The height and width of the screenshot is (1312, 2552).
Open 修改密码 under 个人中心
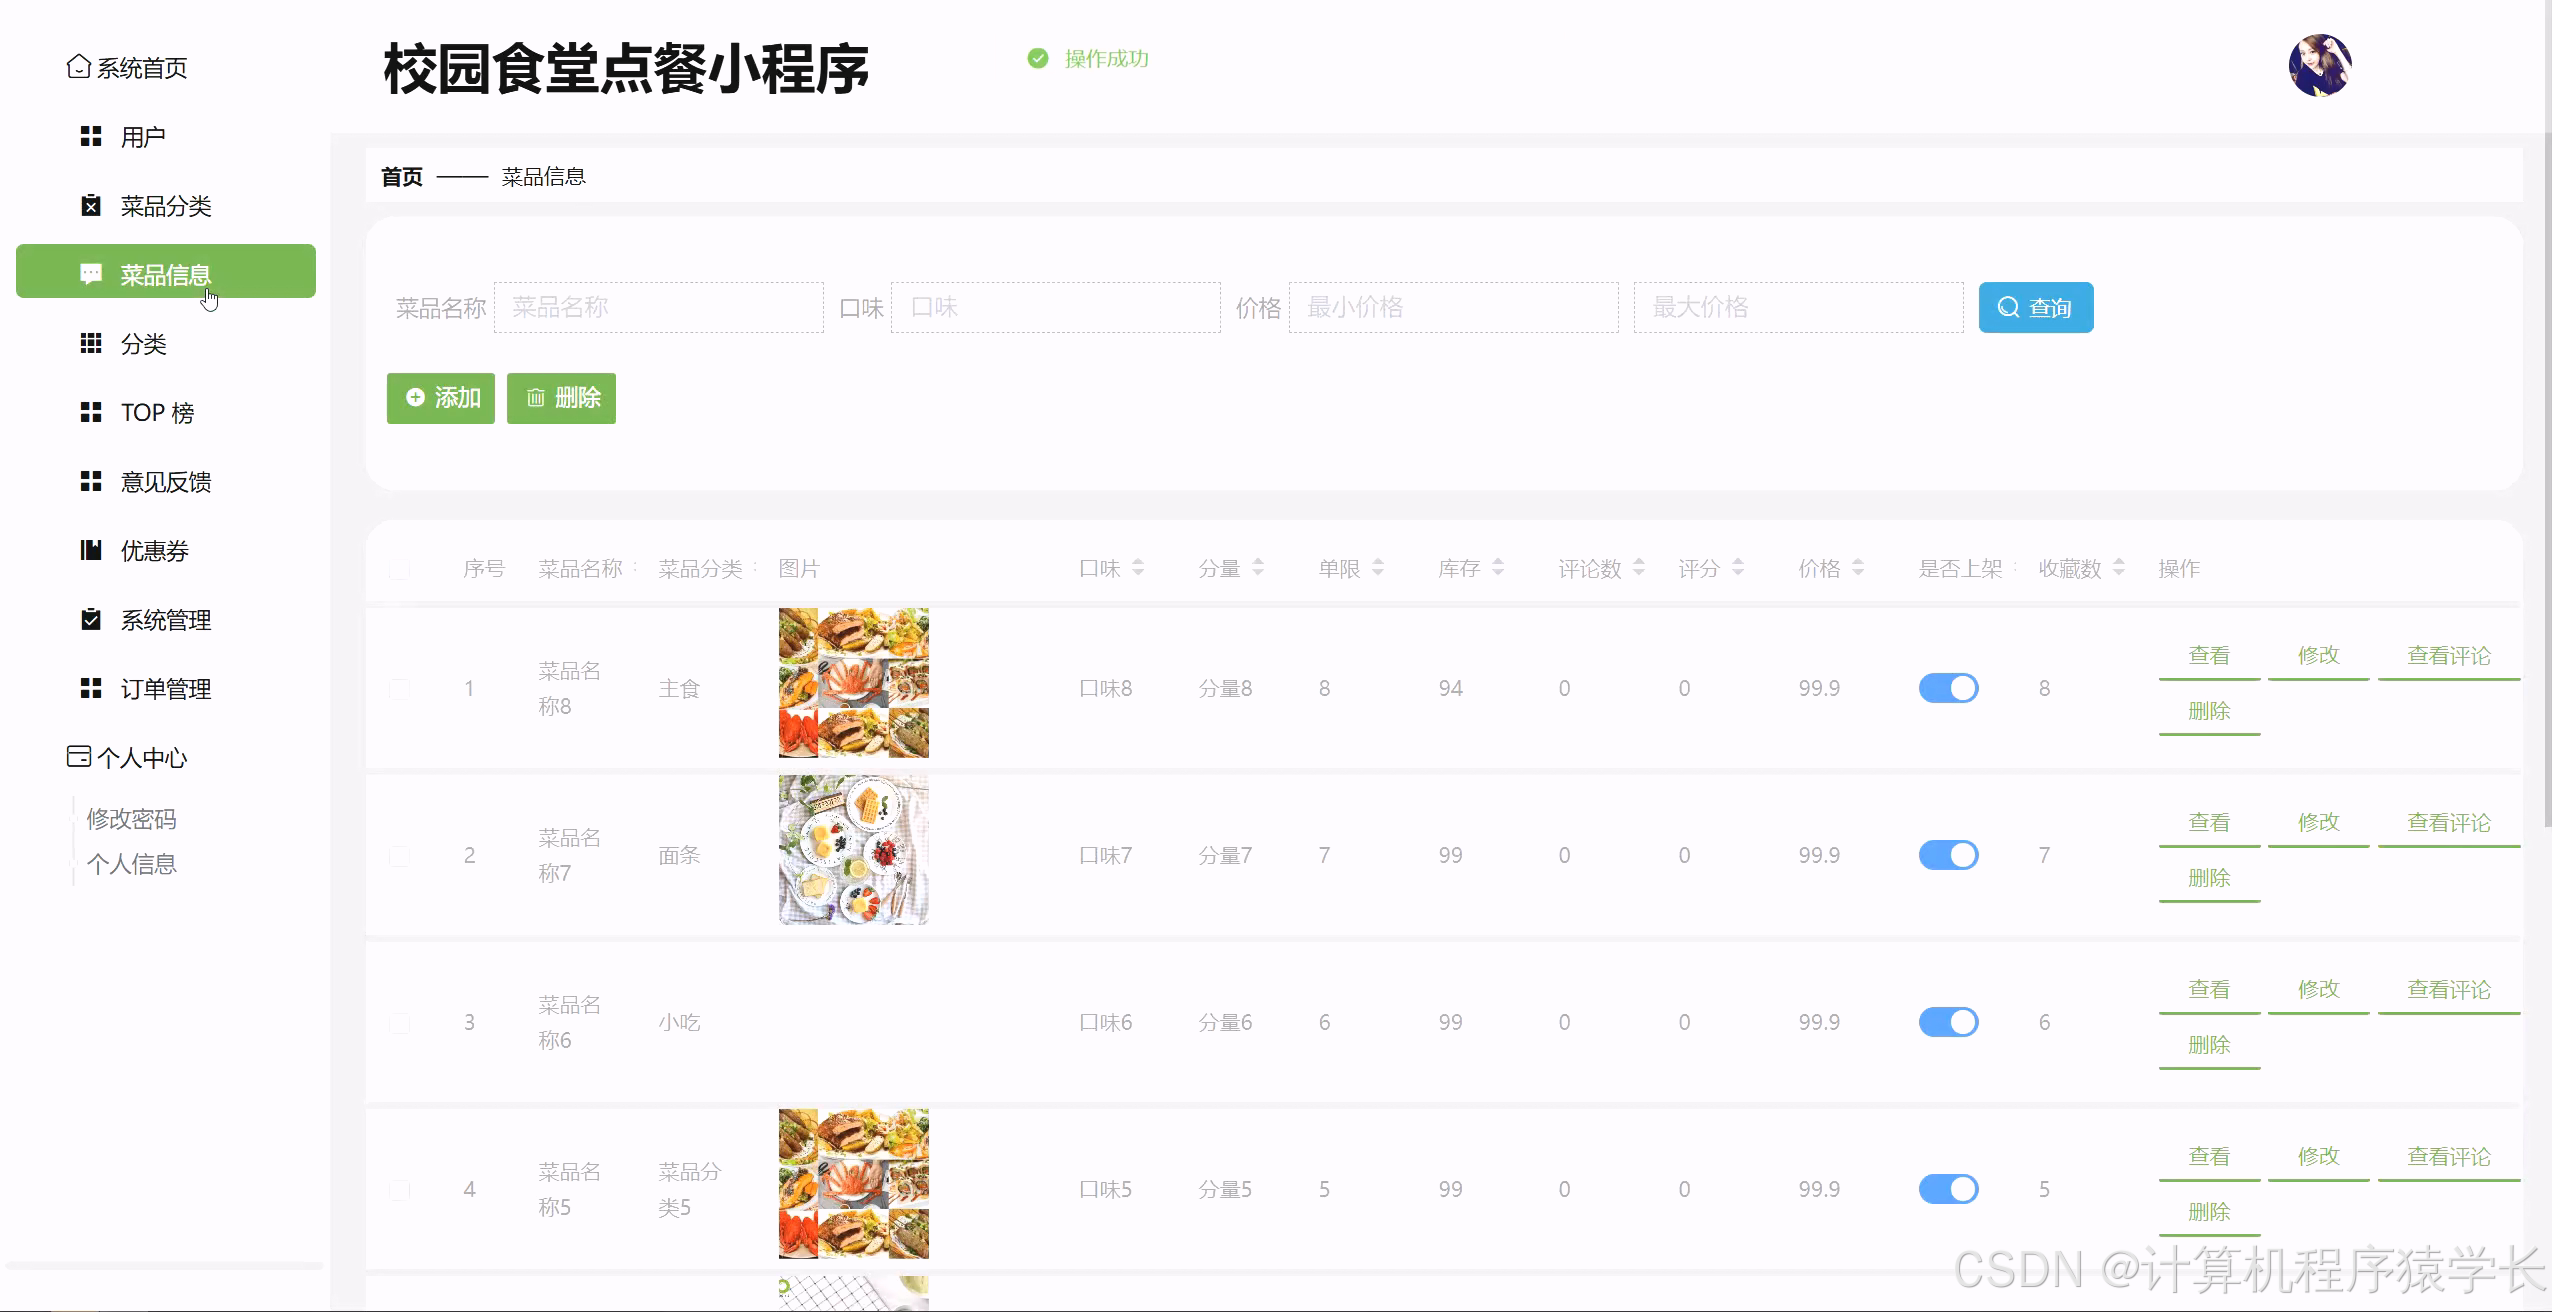tap(131, 818)
